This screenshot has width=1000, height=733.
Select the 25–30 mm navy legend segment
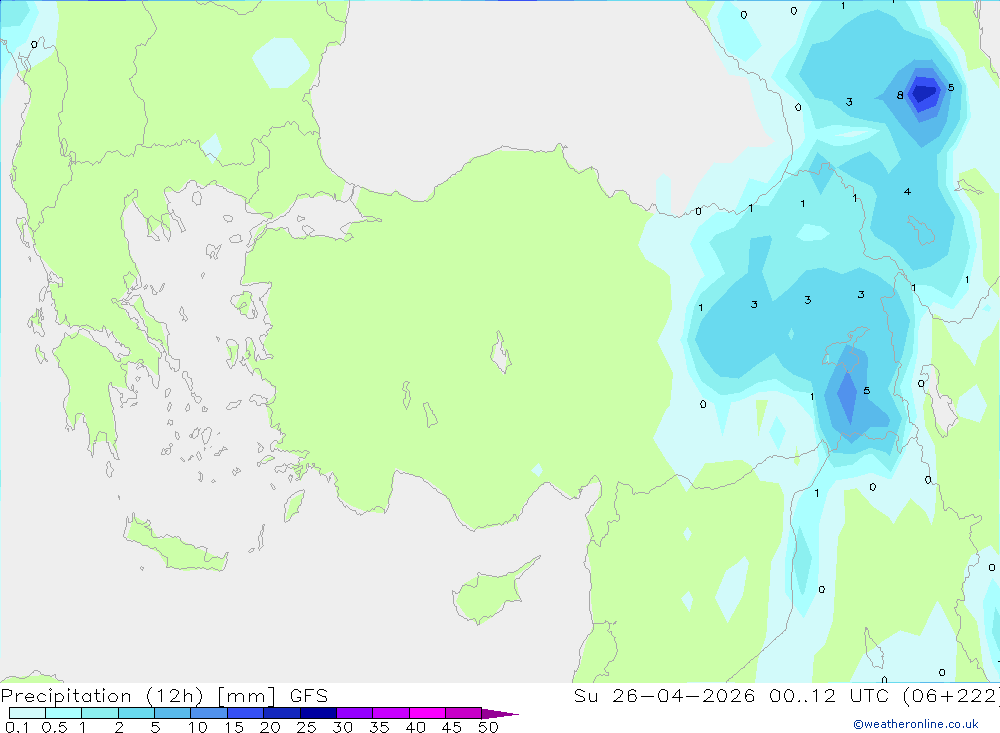[318, 713]
